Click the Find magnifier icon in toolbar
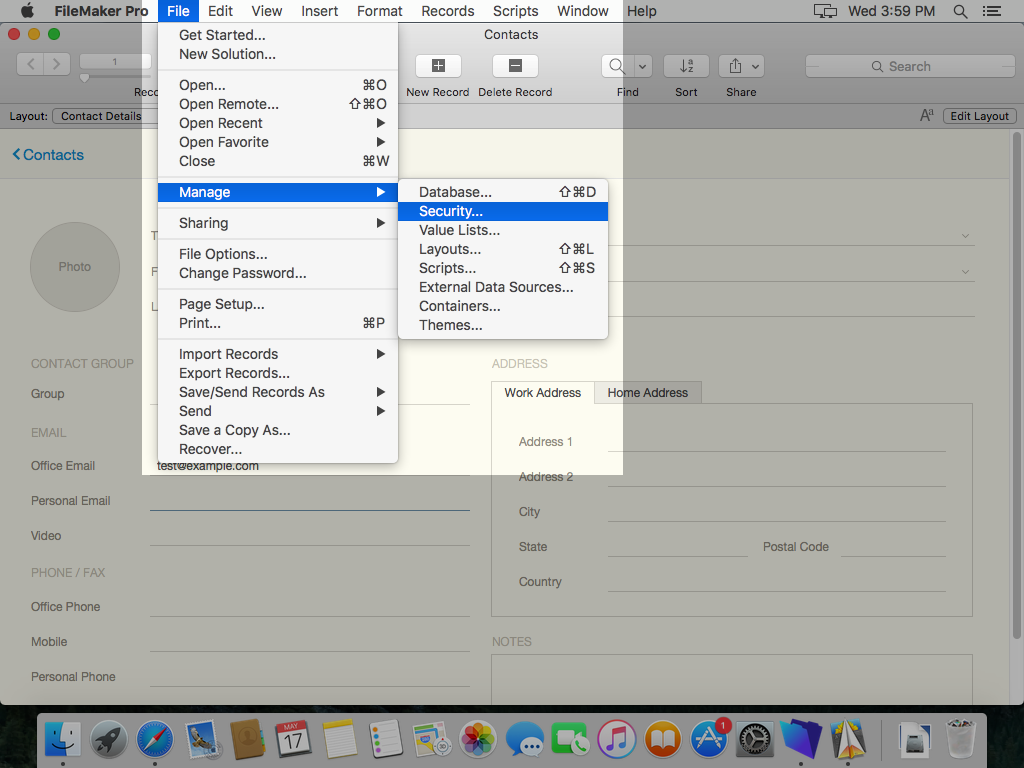This screenshot has height=768, width=1024. 616,66
